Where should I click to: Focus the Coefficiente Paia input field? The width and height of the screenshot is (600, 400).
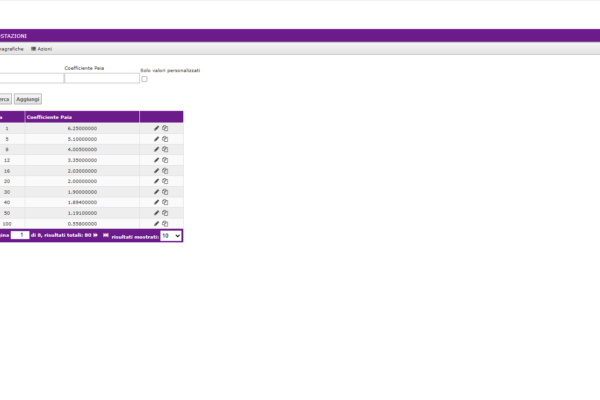[101, 78]
